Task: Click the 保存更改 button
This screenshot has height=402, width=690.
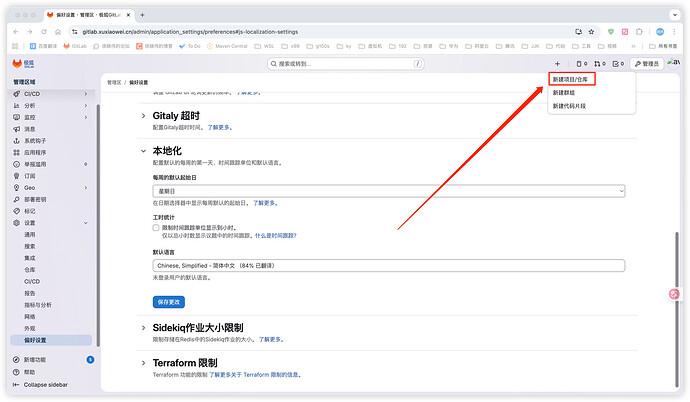Action: (x=168, y=301)
